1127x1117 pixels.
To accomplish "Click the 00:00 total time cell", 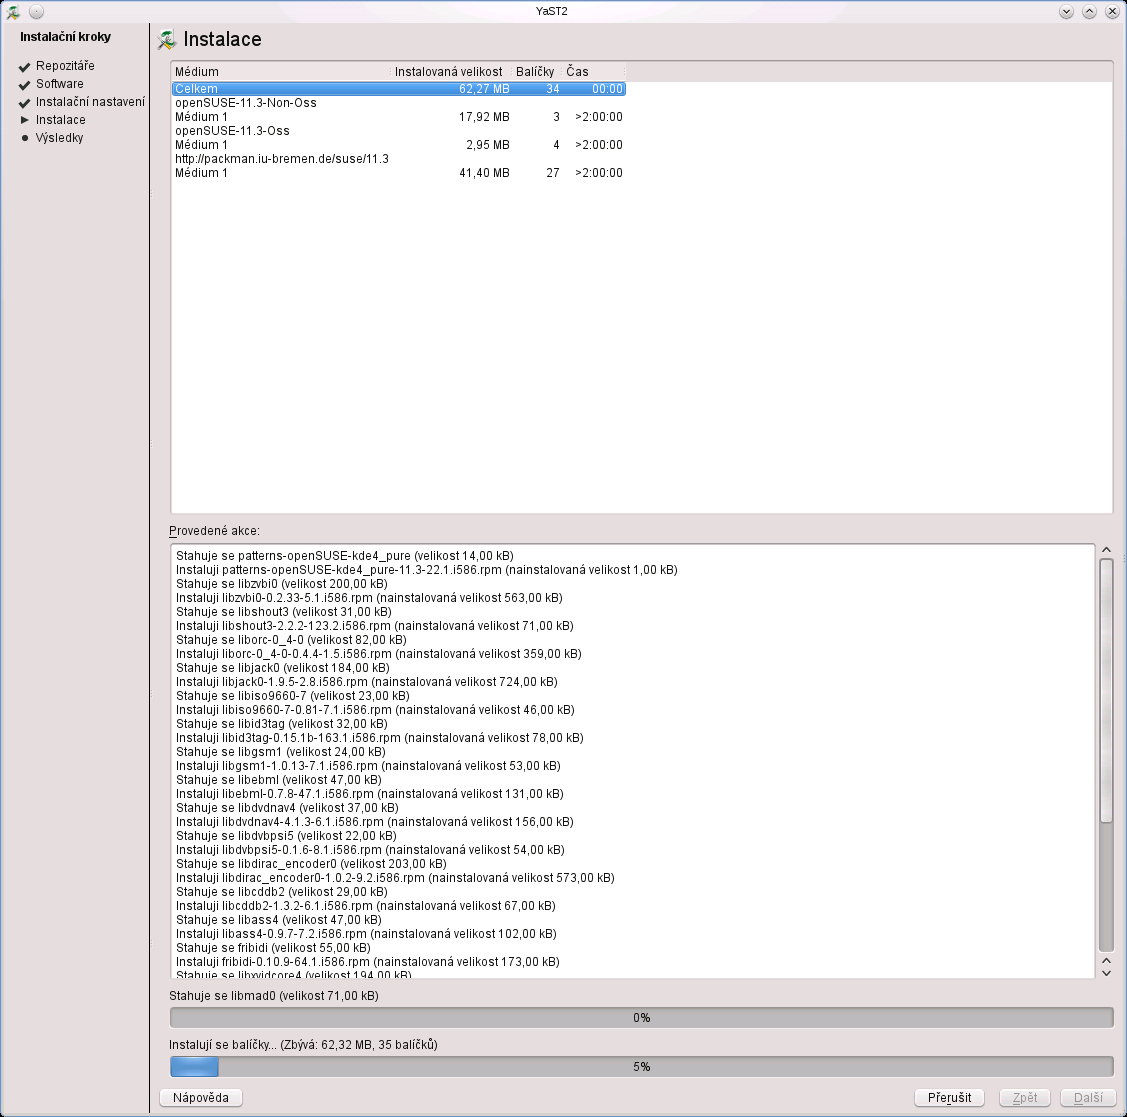I will [607, 89].
